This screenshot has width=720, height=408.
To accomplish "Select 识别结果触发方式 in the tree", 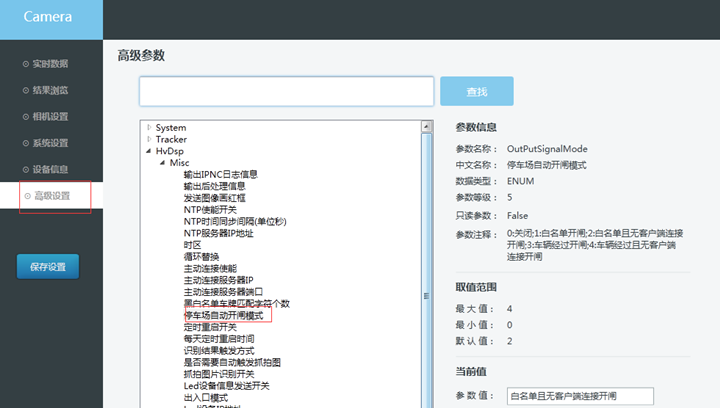I will coord(219,351).
